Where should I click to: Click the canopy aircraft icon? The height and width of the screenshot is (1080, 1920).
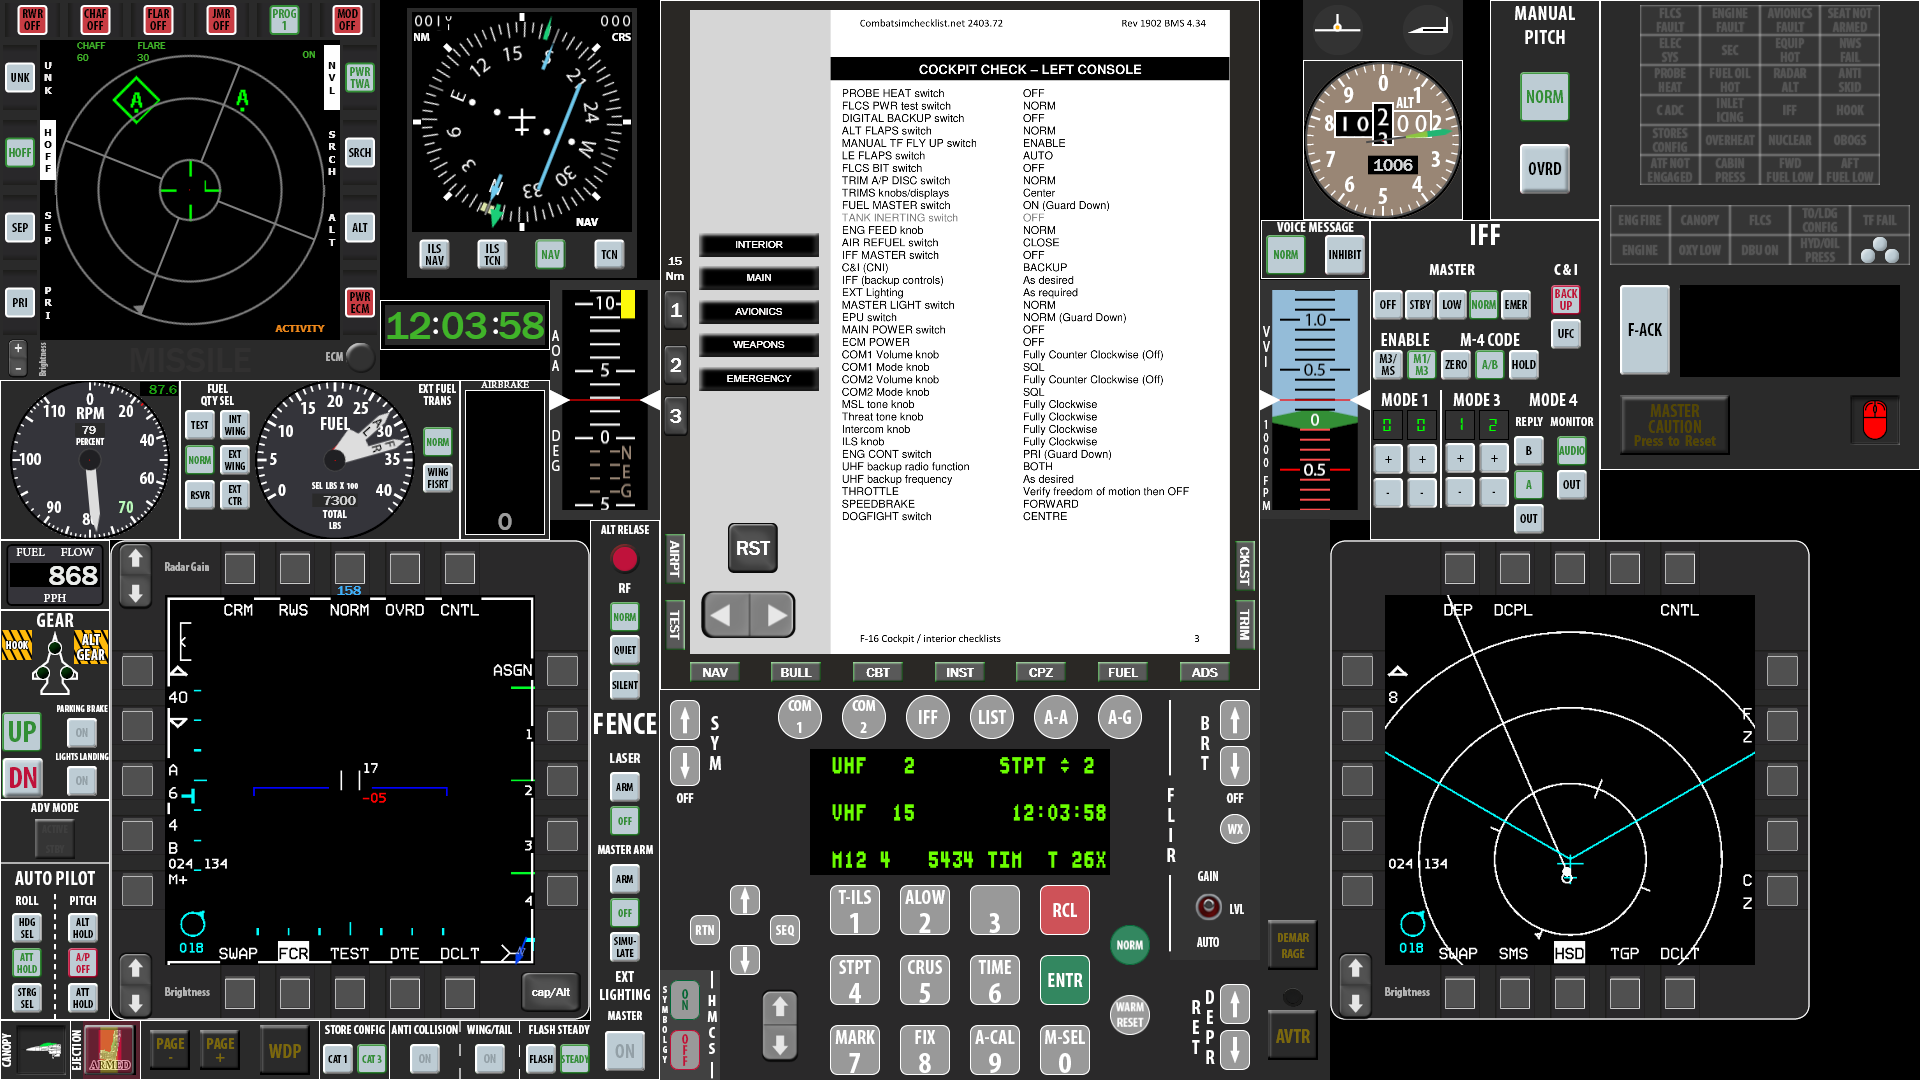click(x=44, y=1050)
